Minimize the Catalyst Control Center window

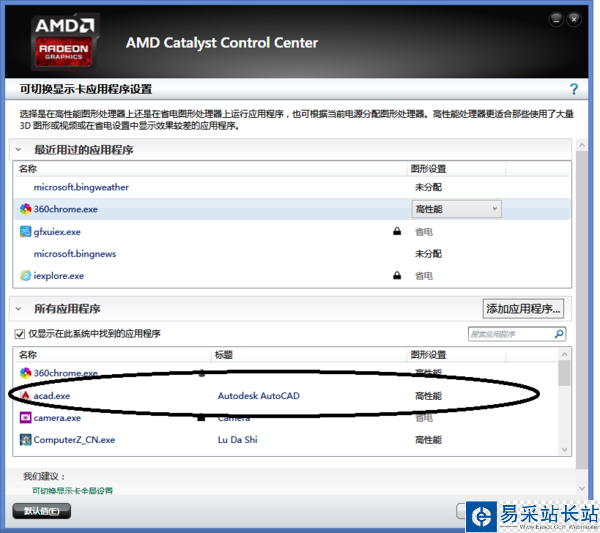click(556, 19)
